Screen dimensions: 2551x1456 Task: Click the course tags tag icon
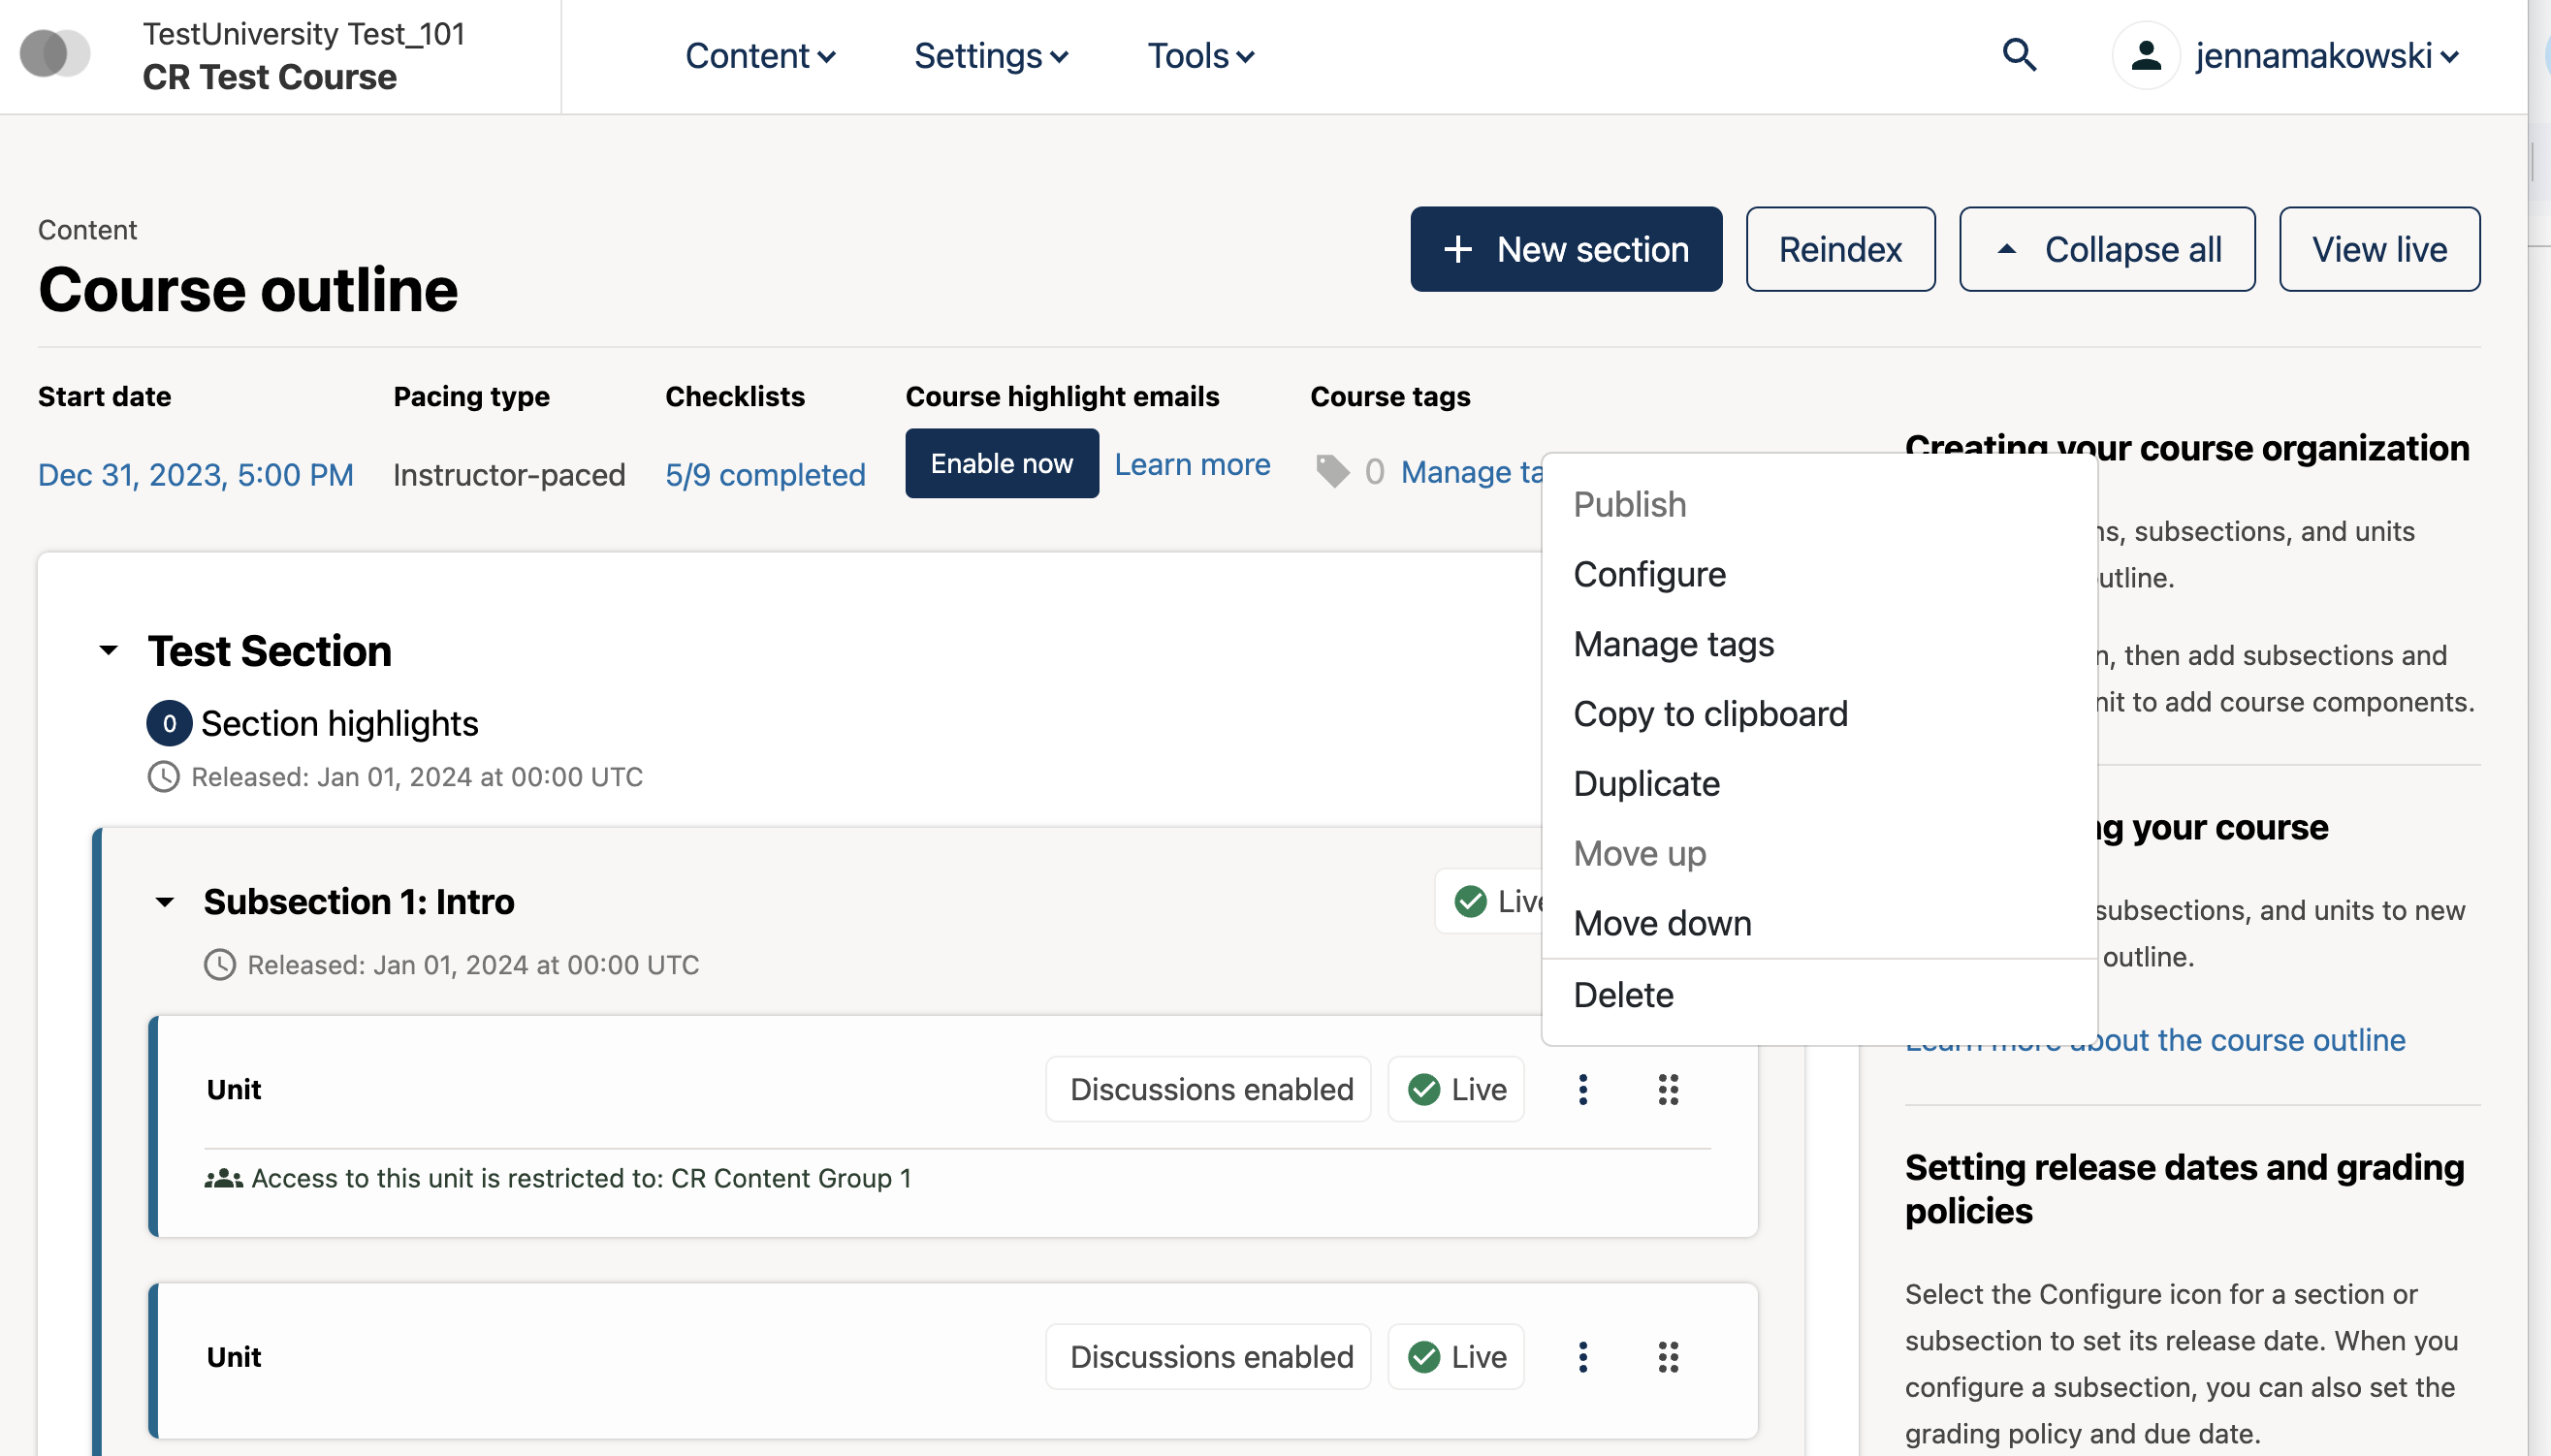pos(1332,471)
